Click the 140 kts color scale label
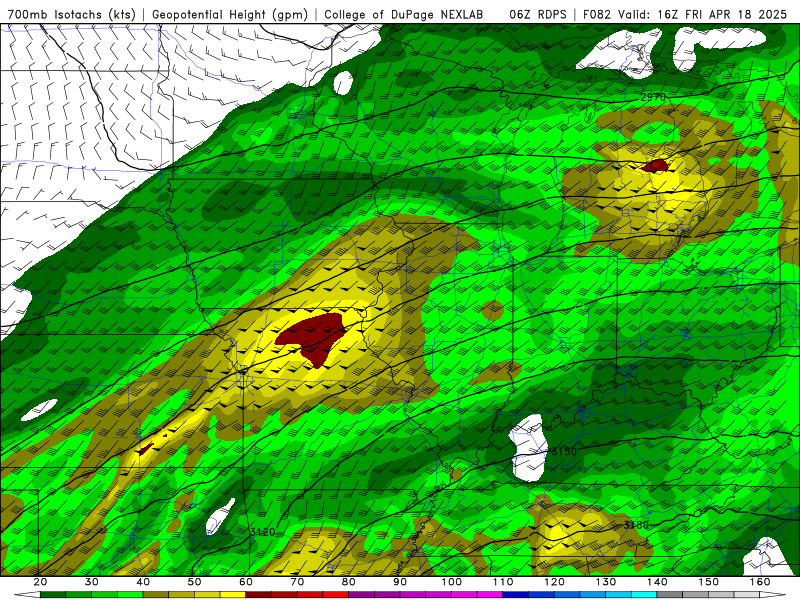This screenshot has width=800, height=600. point(657,582)
